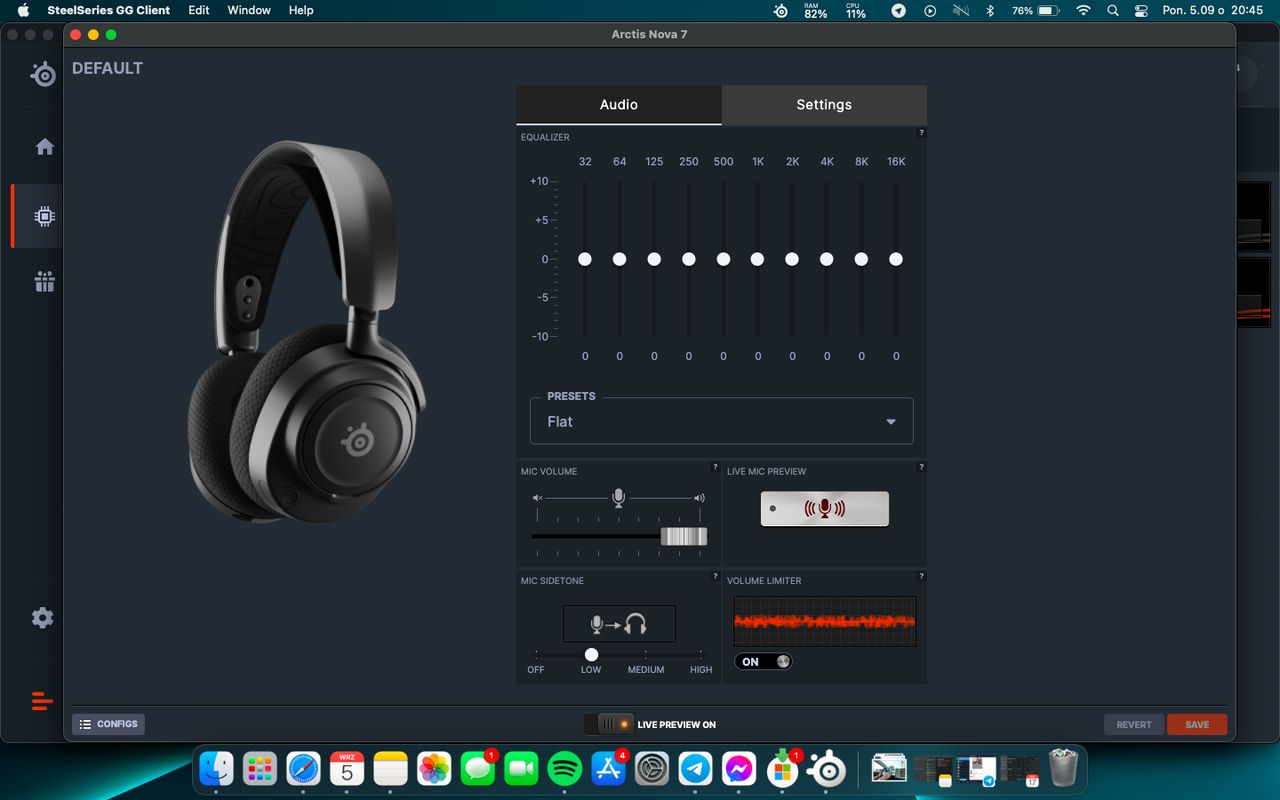
Task: Toggle the Live Preview On switch
Action: (609, 724)
